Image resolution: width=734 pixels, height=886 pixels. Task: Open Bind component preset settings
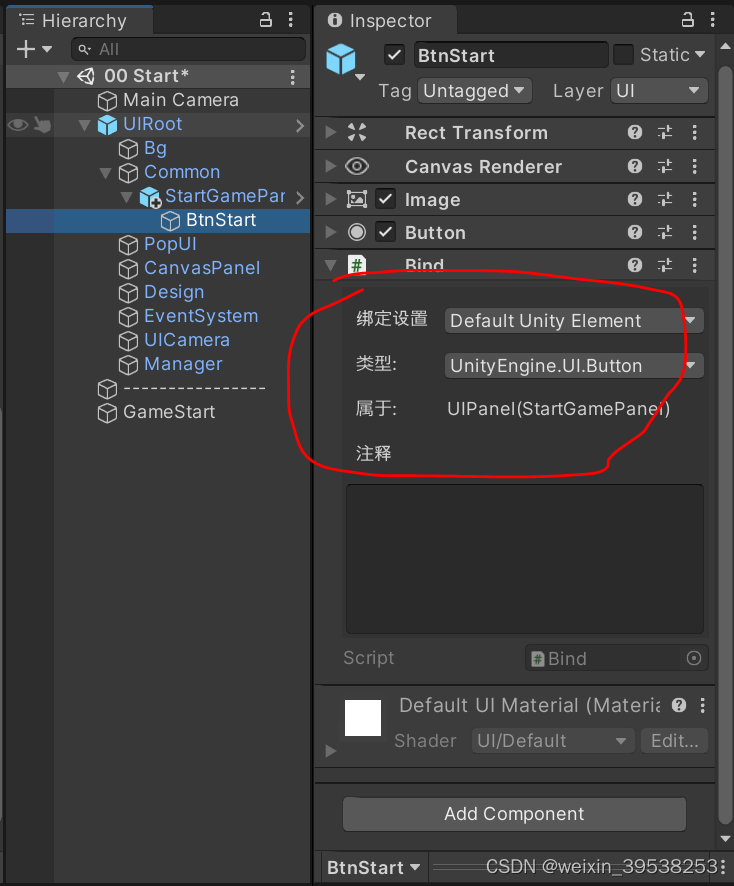(665, 265)
